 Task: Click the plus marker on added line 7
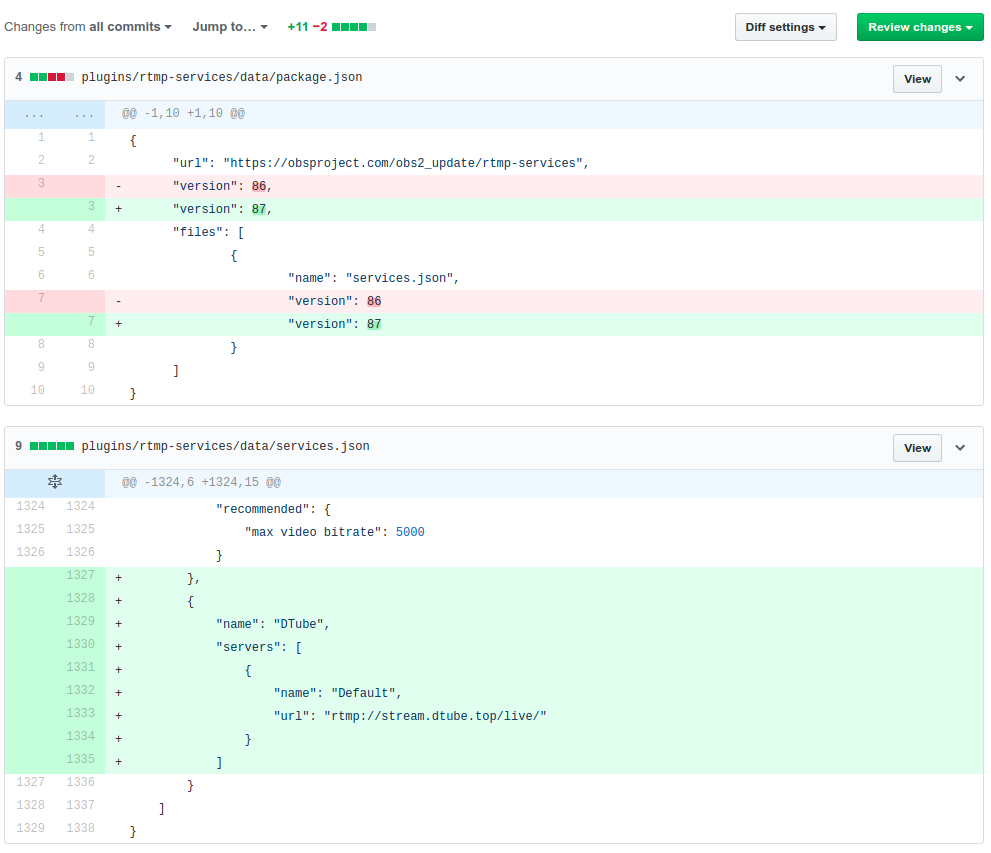pyautogui.click(x=118, y=324)
